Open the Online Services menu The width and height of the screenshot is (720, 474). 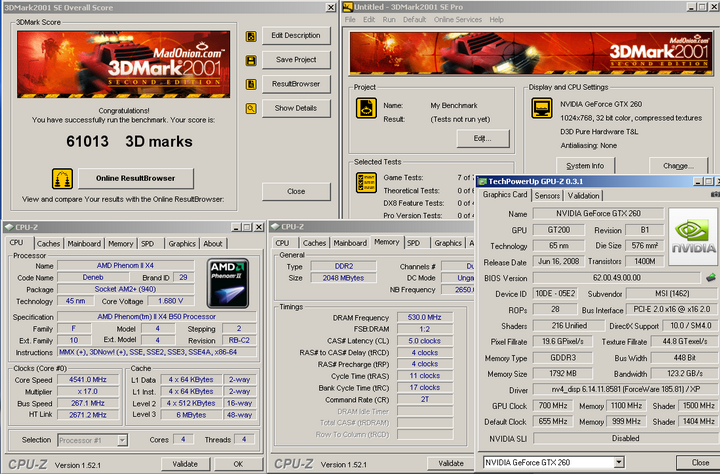458,20
